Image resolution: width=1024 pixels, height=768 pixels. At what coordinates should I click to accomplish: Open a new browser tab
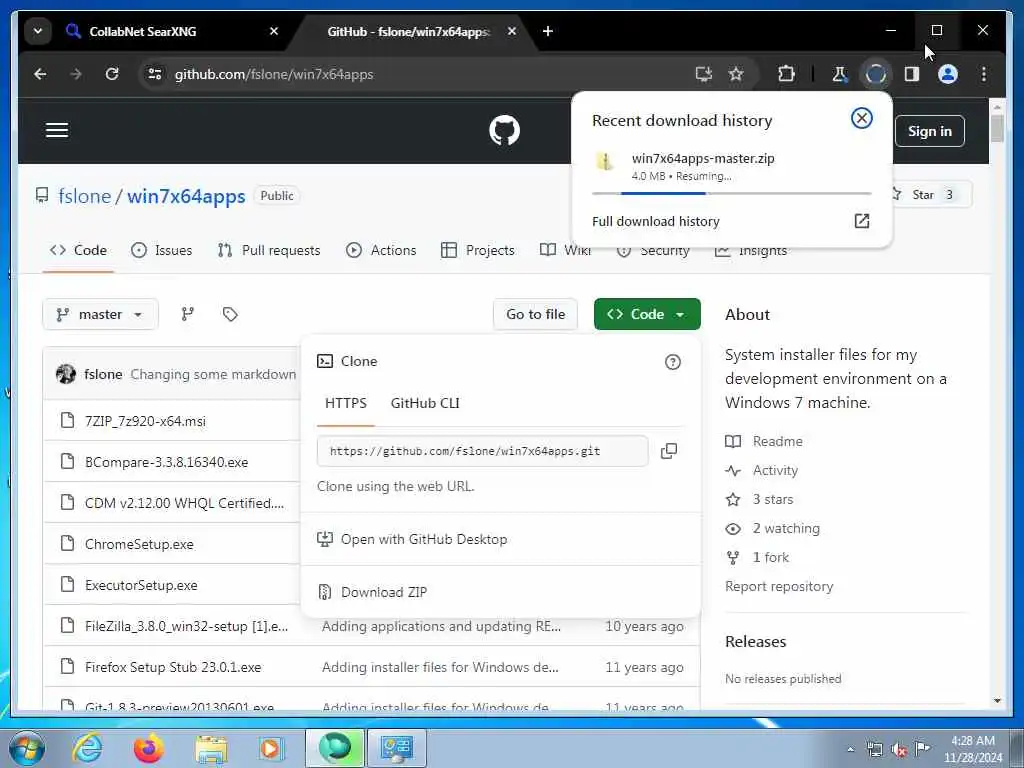[548, 31]
